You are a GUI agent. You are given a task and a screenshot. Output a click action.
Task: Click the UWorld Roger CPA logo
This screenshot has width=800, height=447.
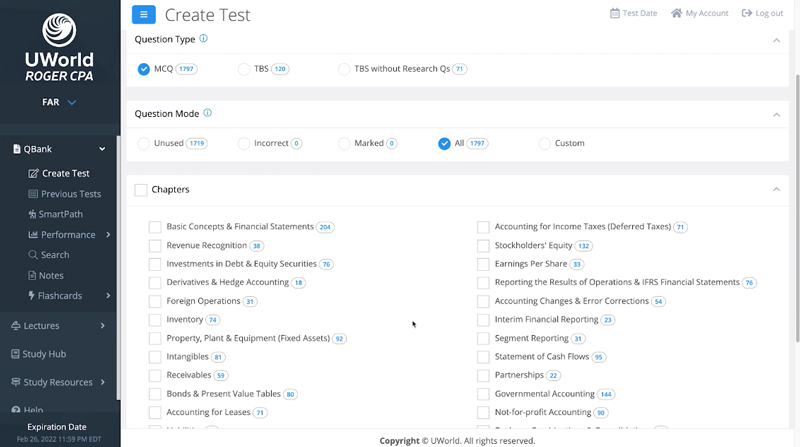(60, 47)
